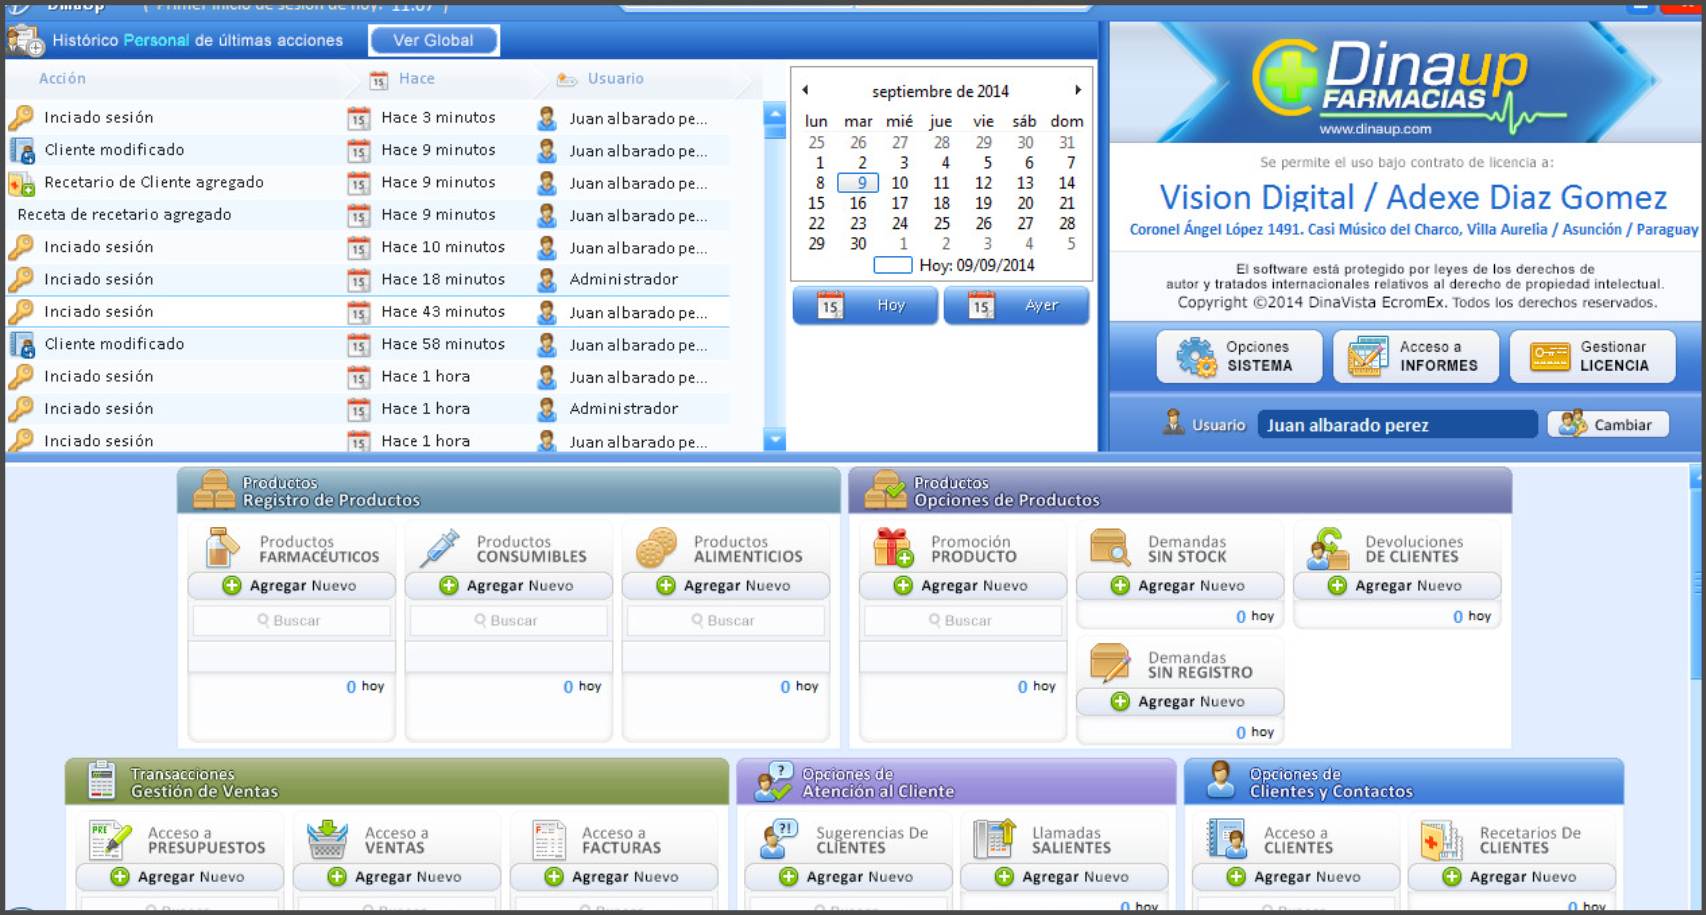The width and height of the screenshot is (1706, 915).
Task: Click the Acceso a Ventas basket icon
Action: pyautogui.click(x=326, y=838)
